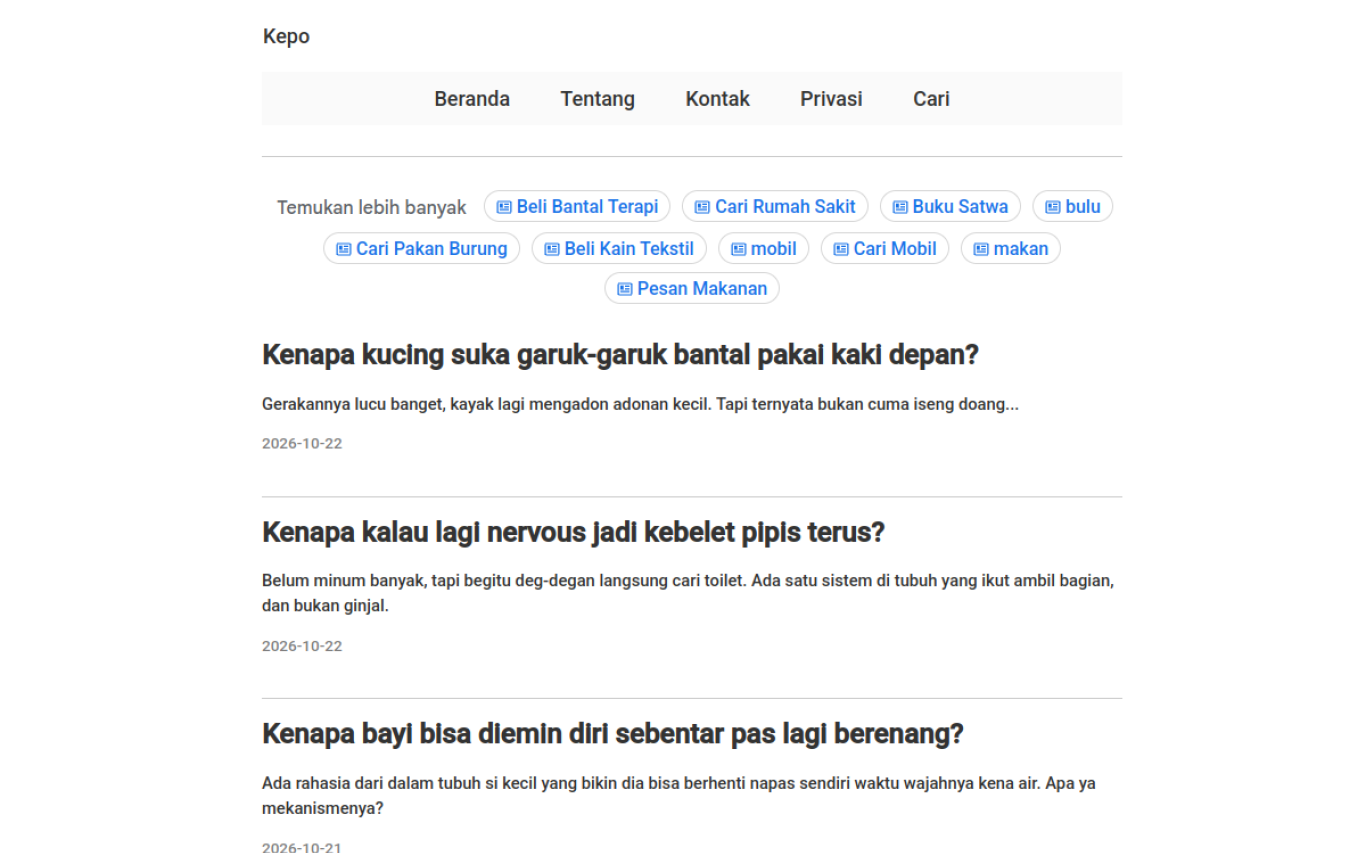This screenshot has width=1366, height=853.
Task: Click the excerpt starting 'Gerakannya lucu banget'
Action: pyautogui.click(x=640, y=405)
